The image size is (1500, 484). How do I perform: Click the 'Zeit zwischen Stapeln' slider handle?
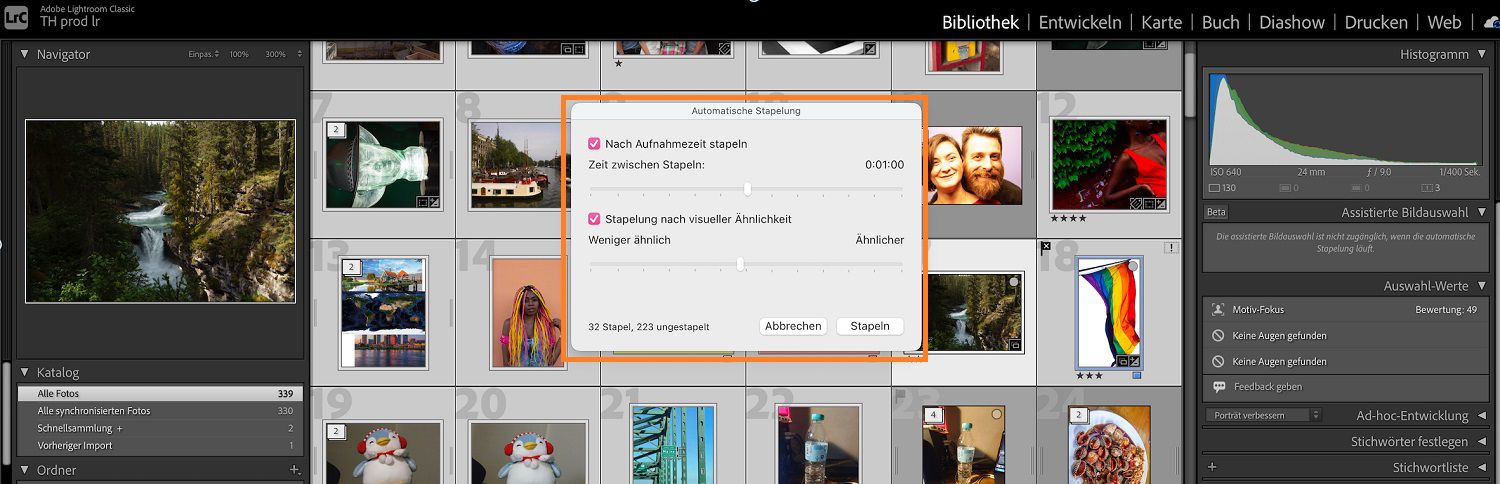click(x=747, y=189)
